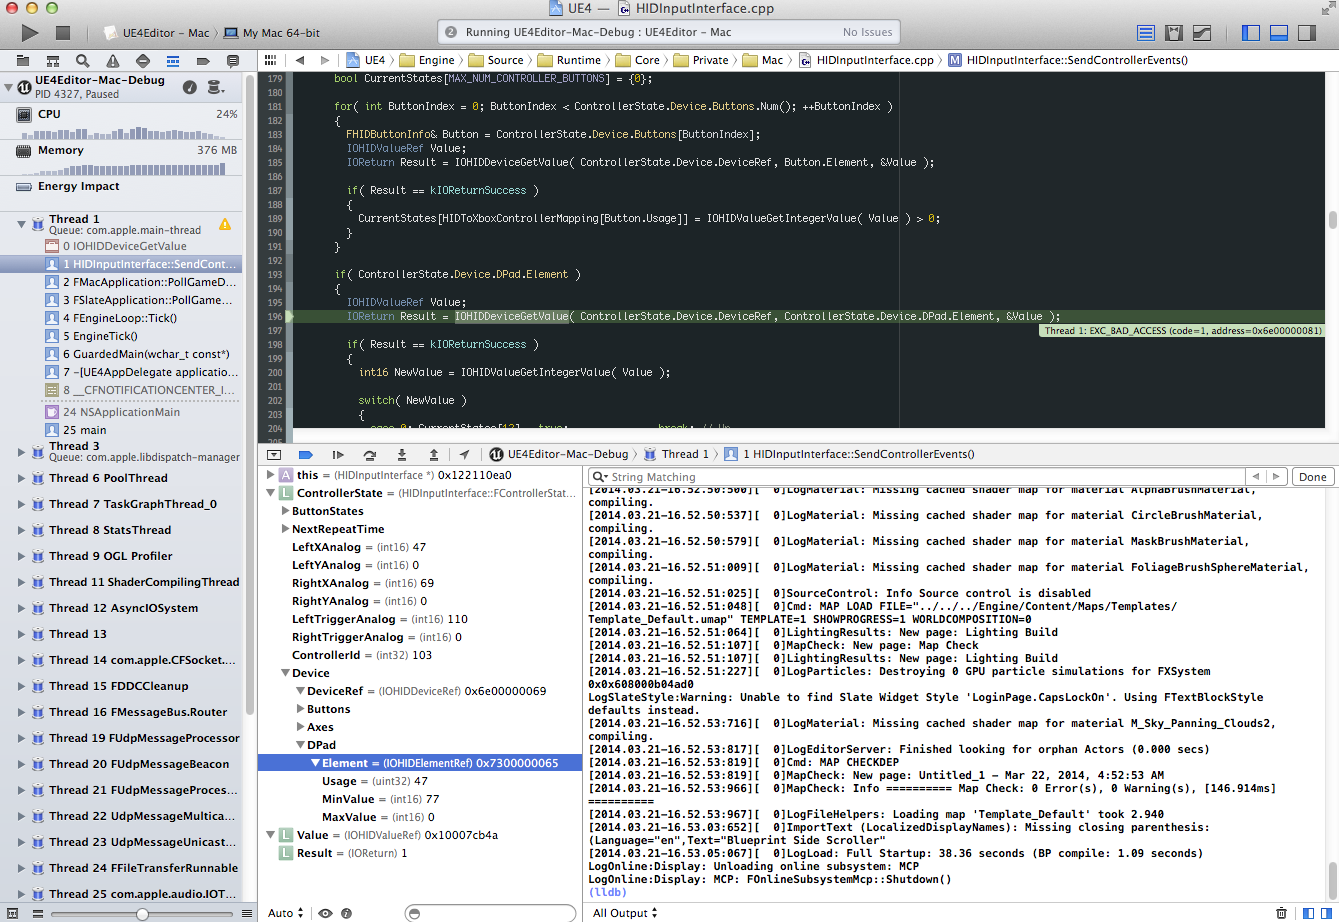Image resolution: width=1339 pixels, height=922 pixels.
Task: Click the Step Out debug icon
Action: [432, 454]
